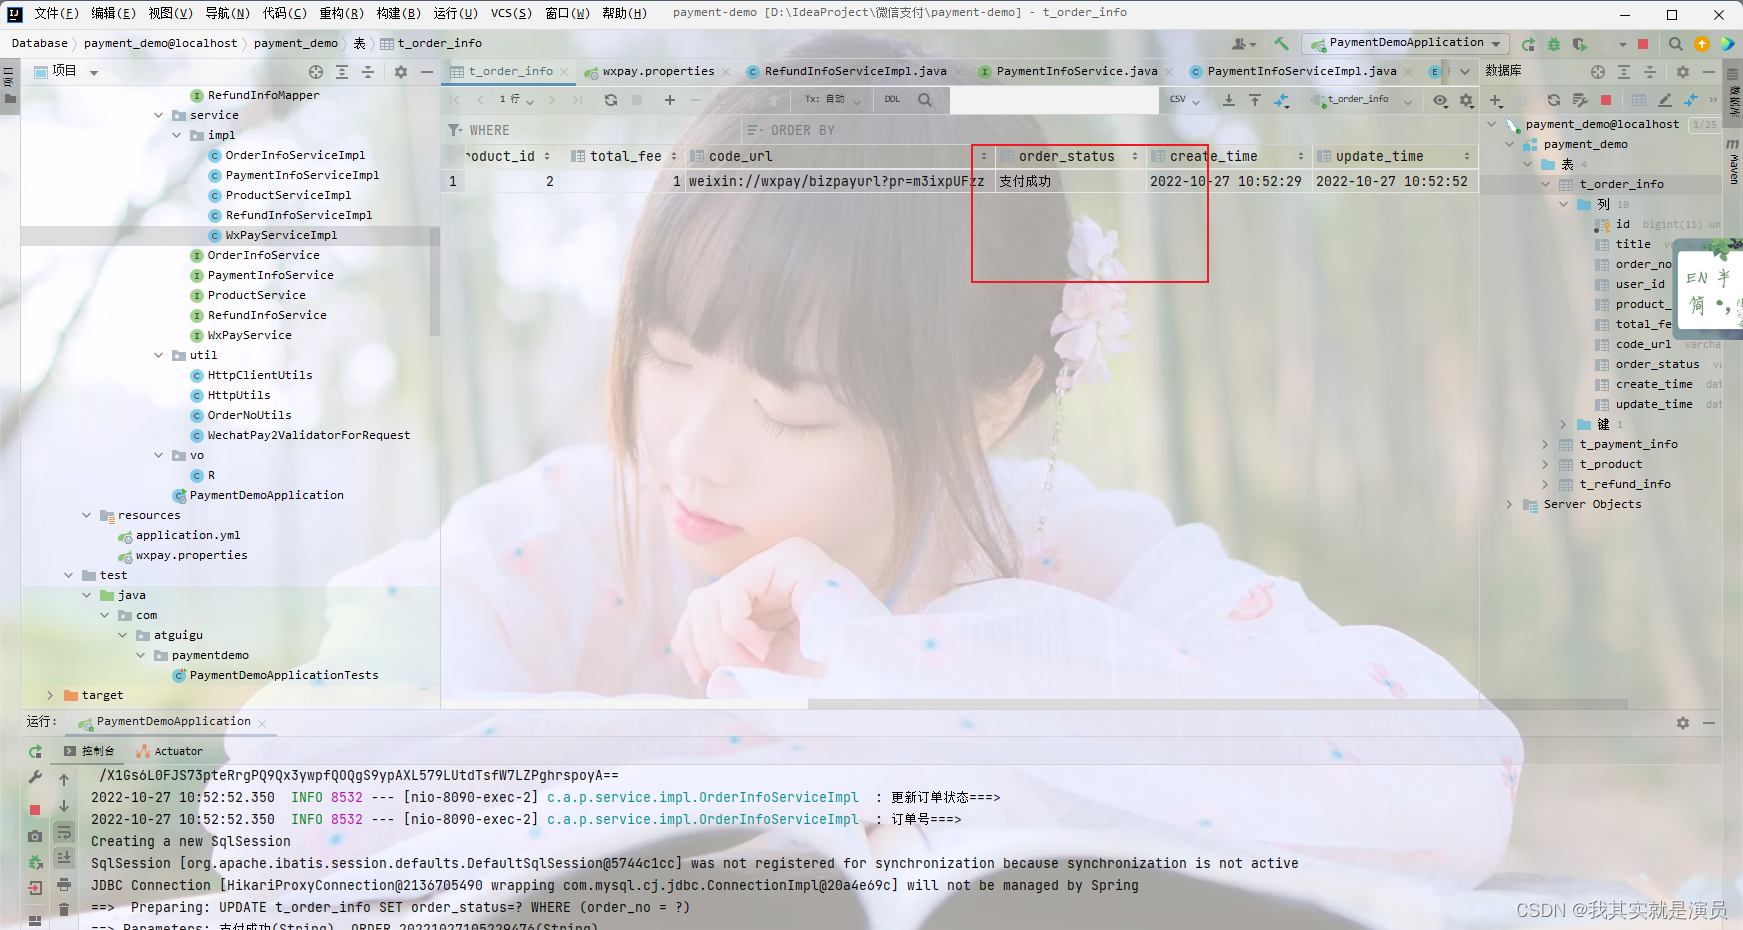Toggle scroll to end in the console
Screen dimensions: 1743x930
(x=64, y=858)
